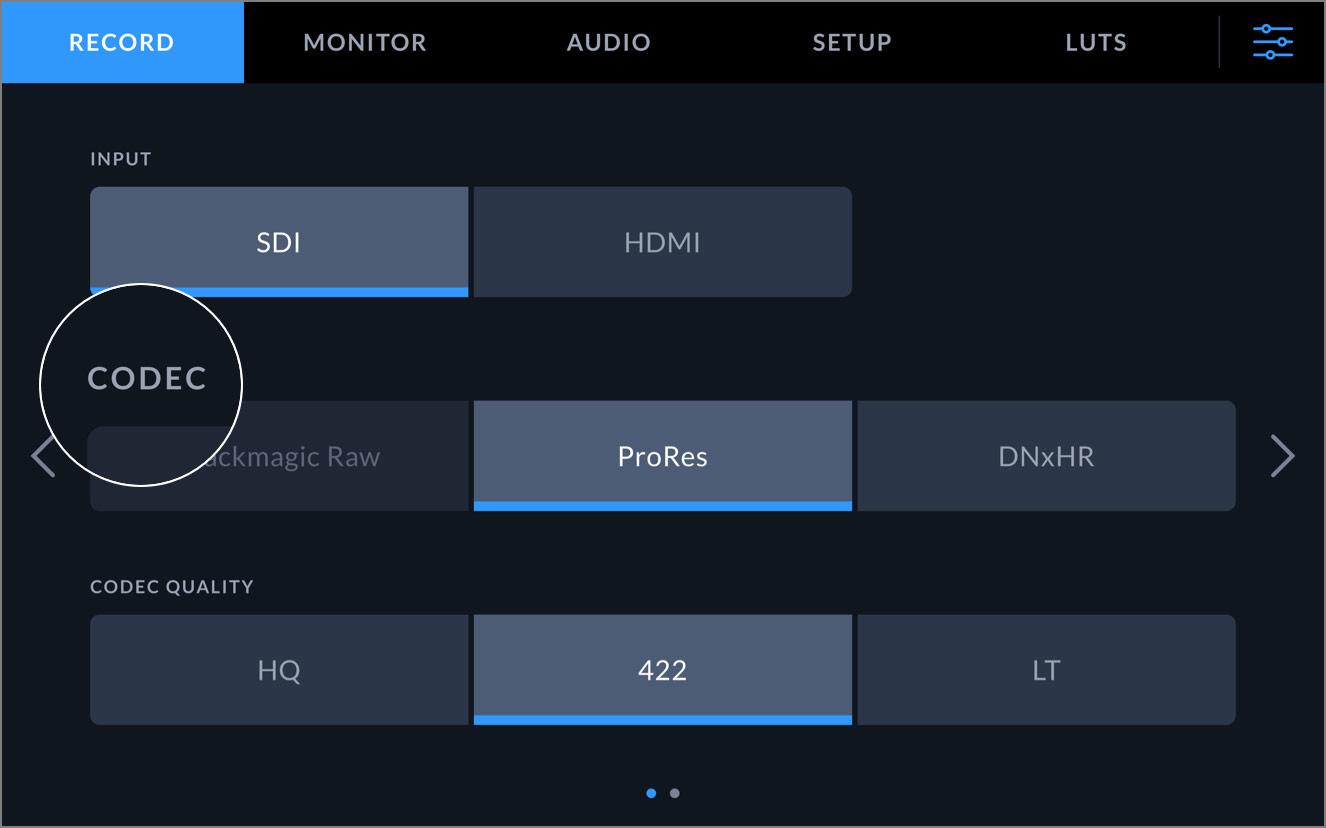Switch to the AUDIO tab
Image resolution: width=1326 pixels, height=828 pixels.
[608, 42]
